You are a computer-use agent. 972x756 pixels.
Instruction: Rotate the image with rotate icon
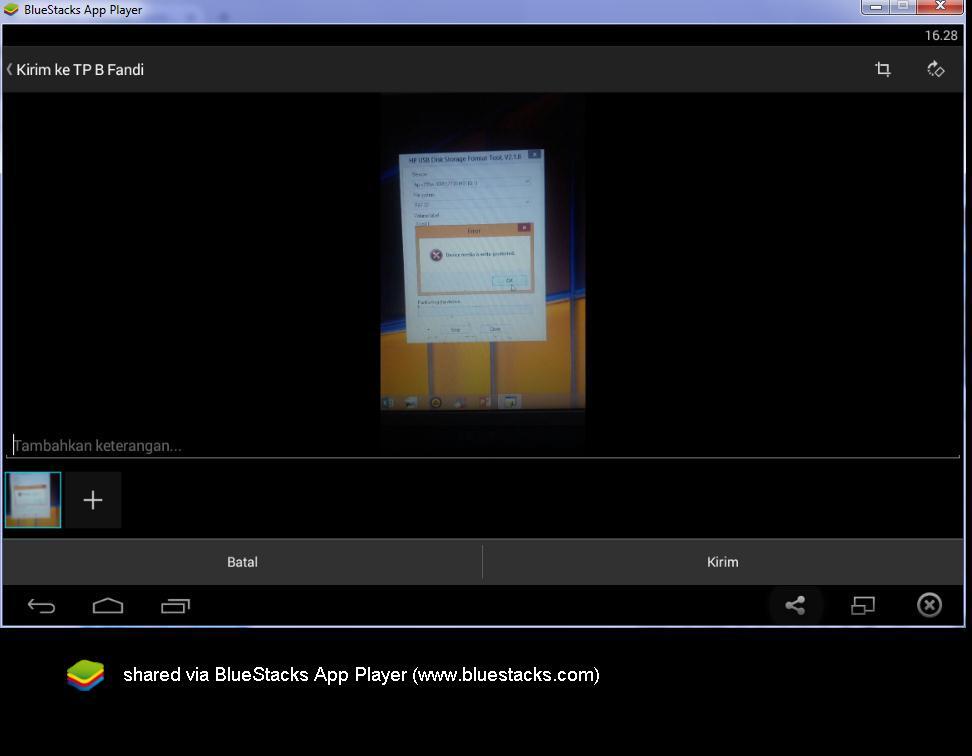[935, 69]
